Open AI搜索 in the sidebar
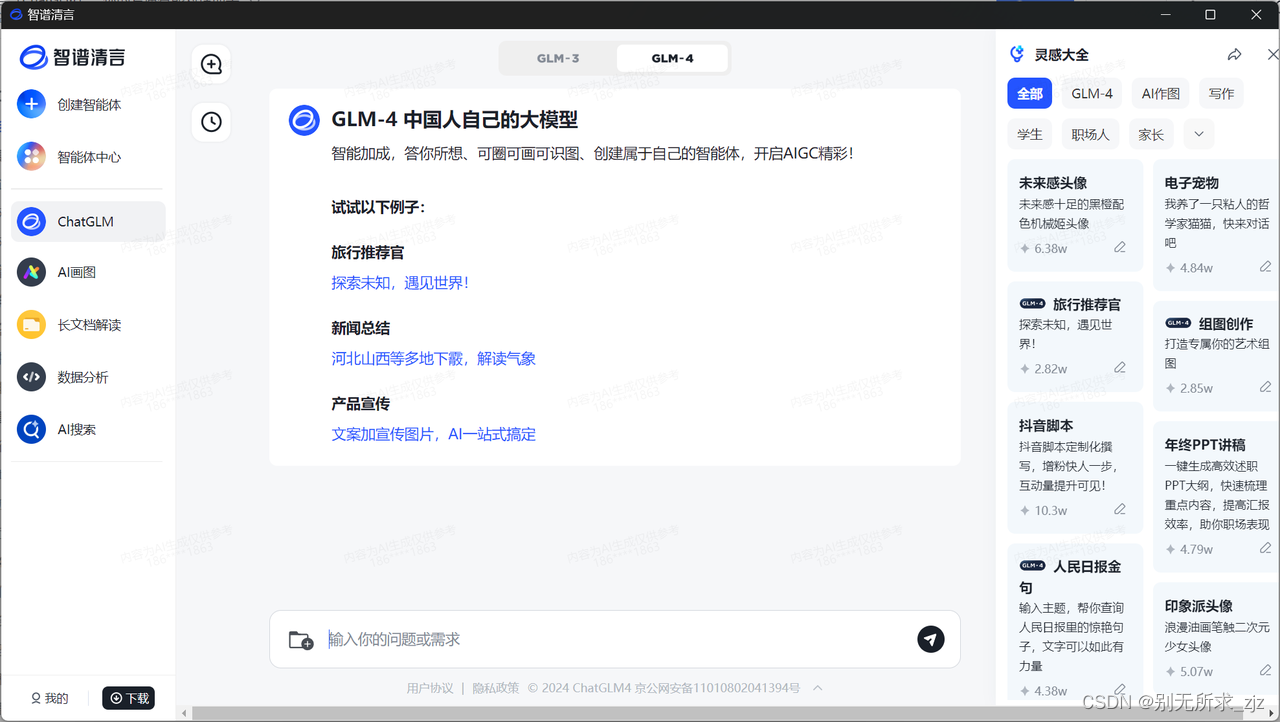 [88, 429]
